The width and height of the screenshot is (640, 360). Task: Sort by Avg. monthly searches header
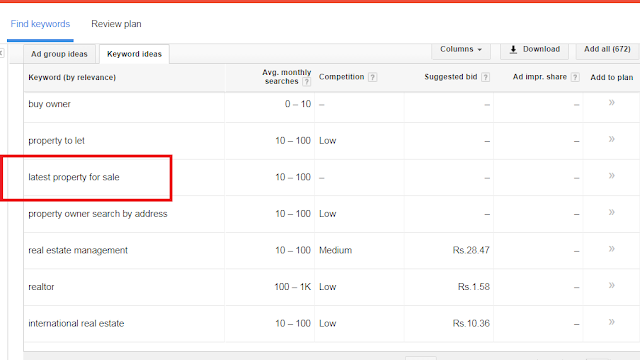286,77
